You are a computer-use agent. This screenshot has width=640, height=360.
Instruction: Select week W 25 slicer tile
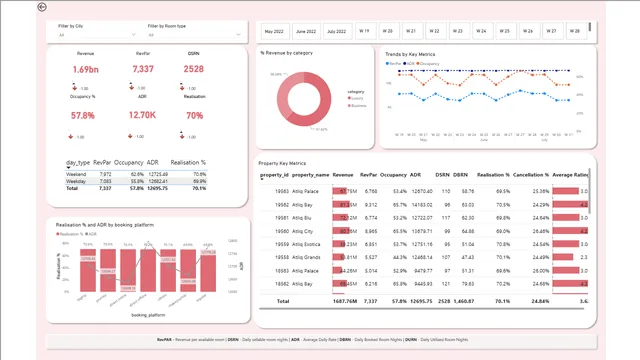505,31
